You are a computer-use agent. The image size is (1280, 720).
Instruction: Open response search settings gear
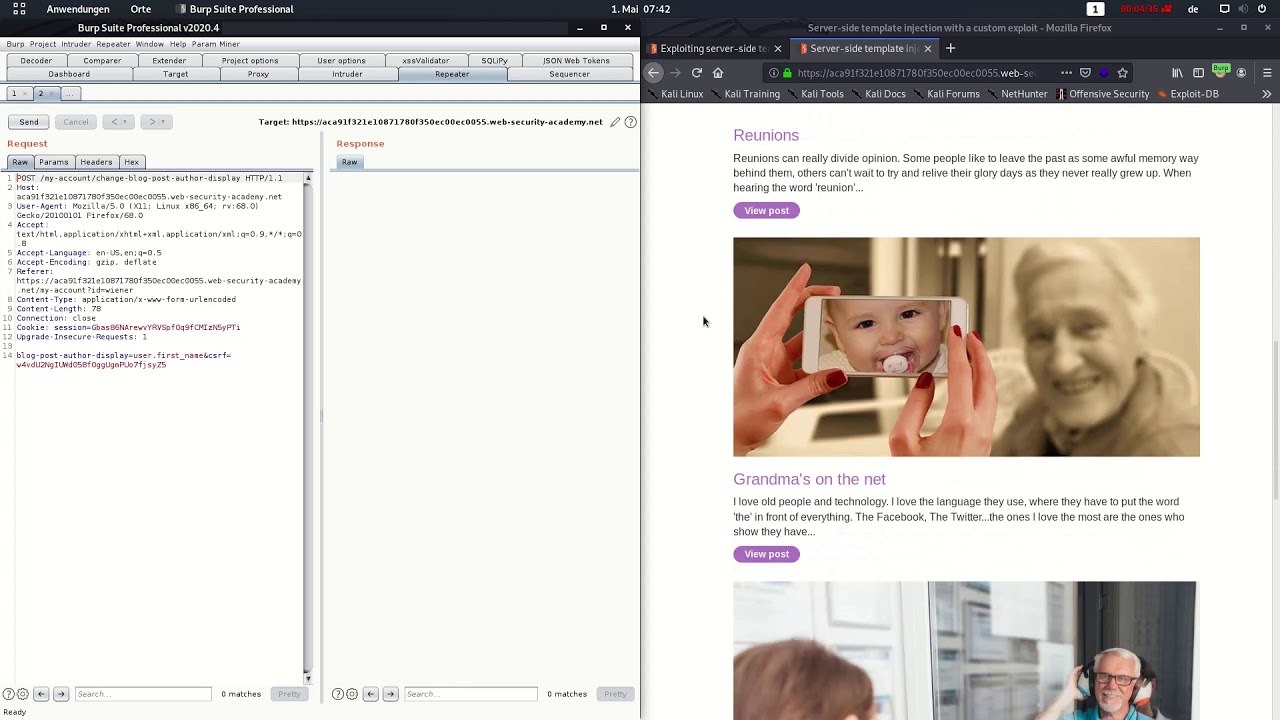point(352,694)
